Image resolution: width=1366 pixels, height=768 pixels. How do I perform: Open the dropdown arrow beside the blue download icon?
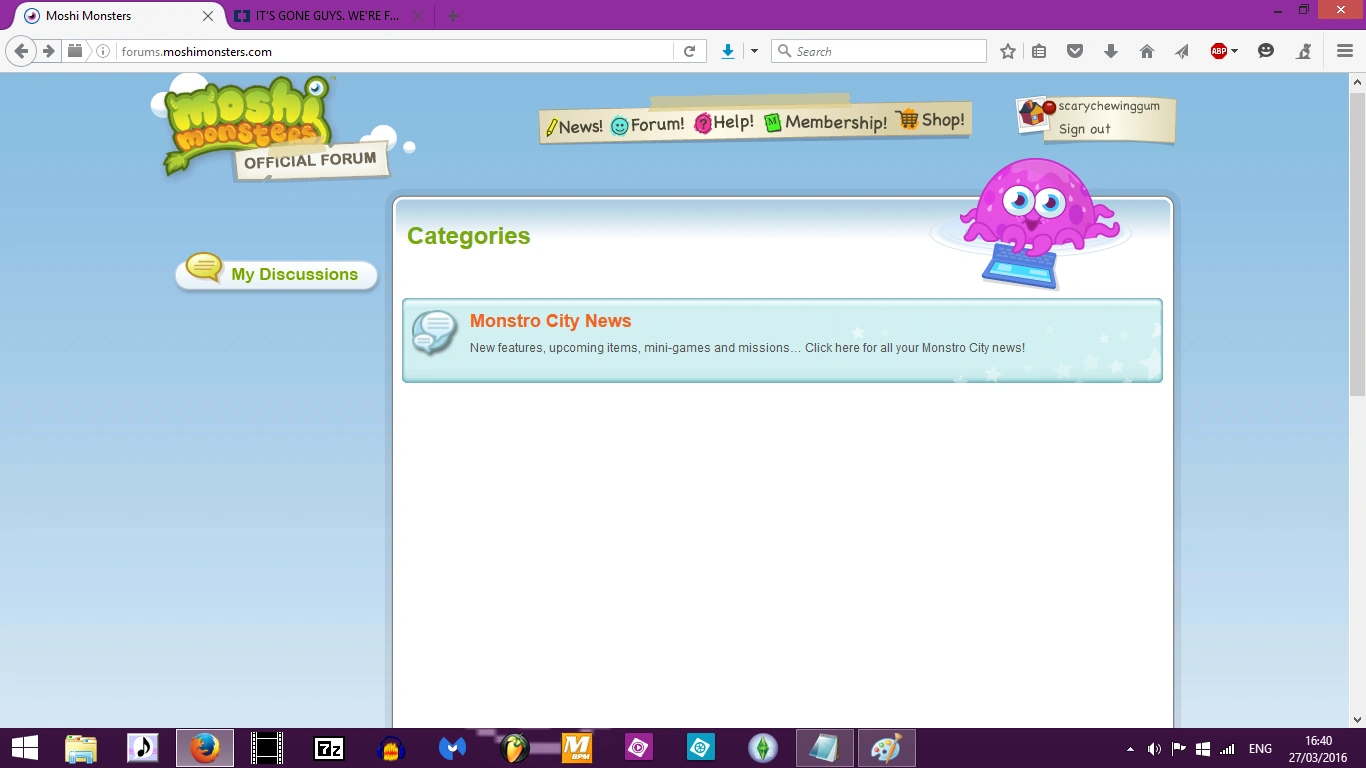pyautogui.click(x=754, y=51)
